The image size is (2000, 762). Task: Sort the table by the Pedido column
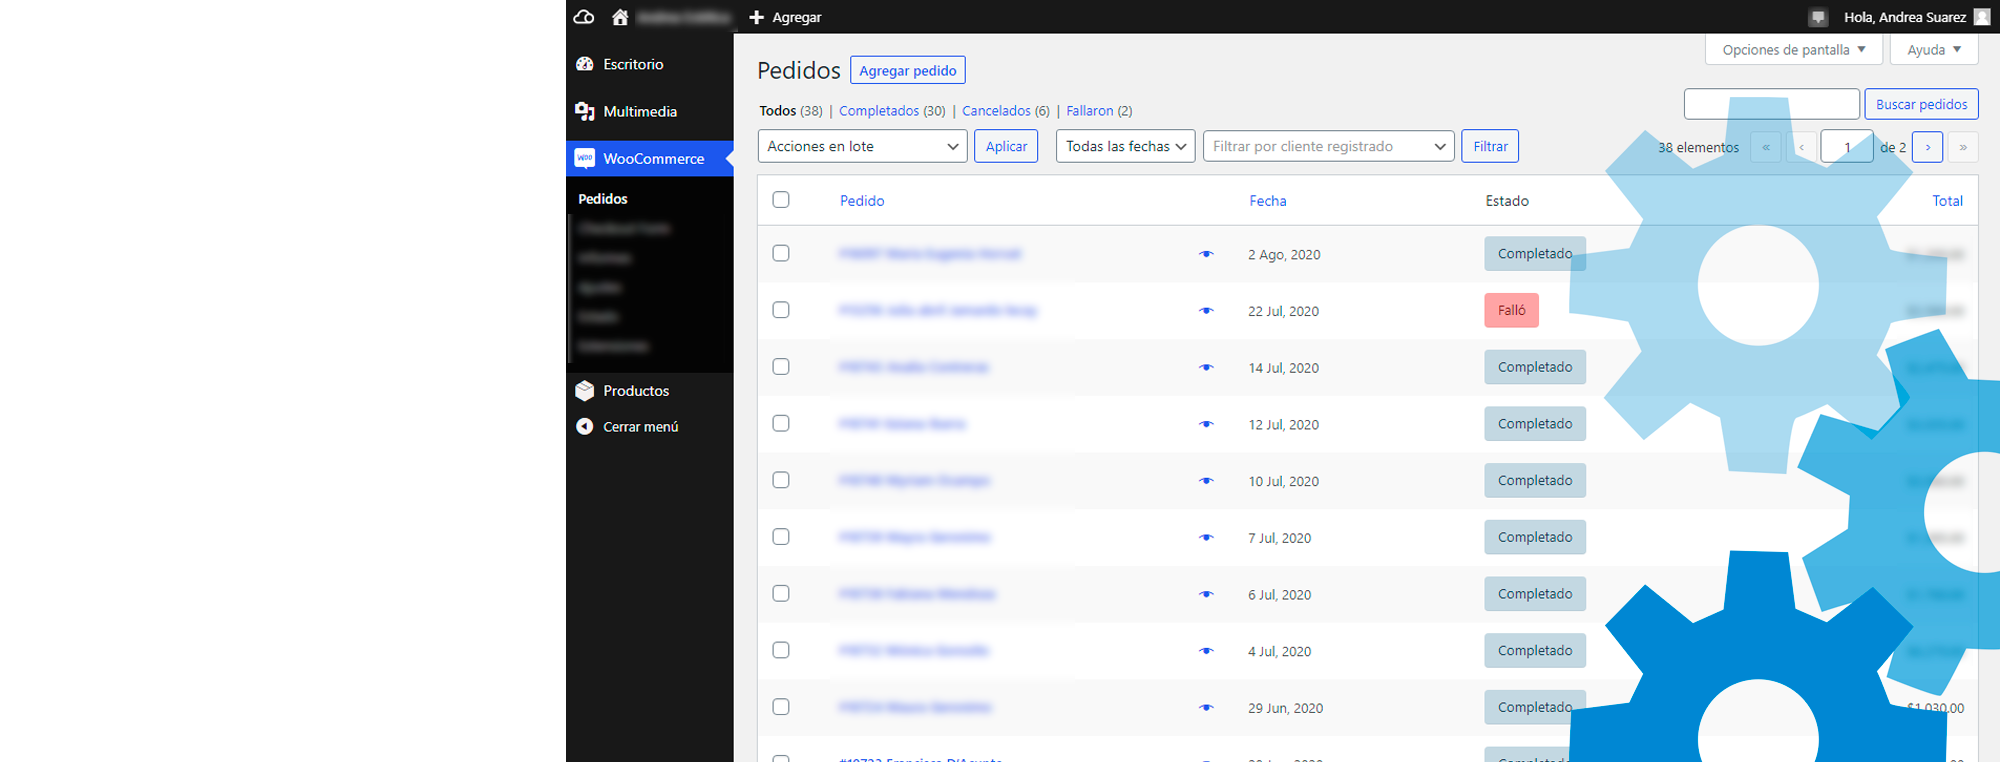862,201
